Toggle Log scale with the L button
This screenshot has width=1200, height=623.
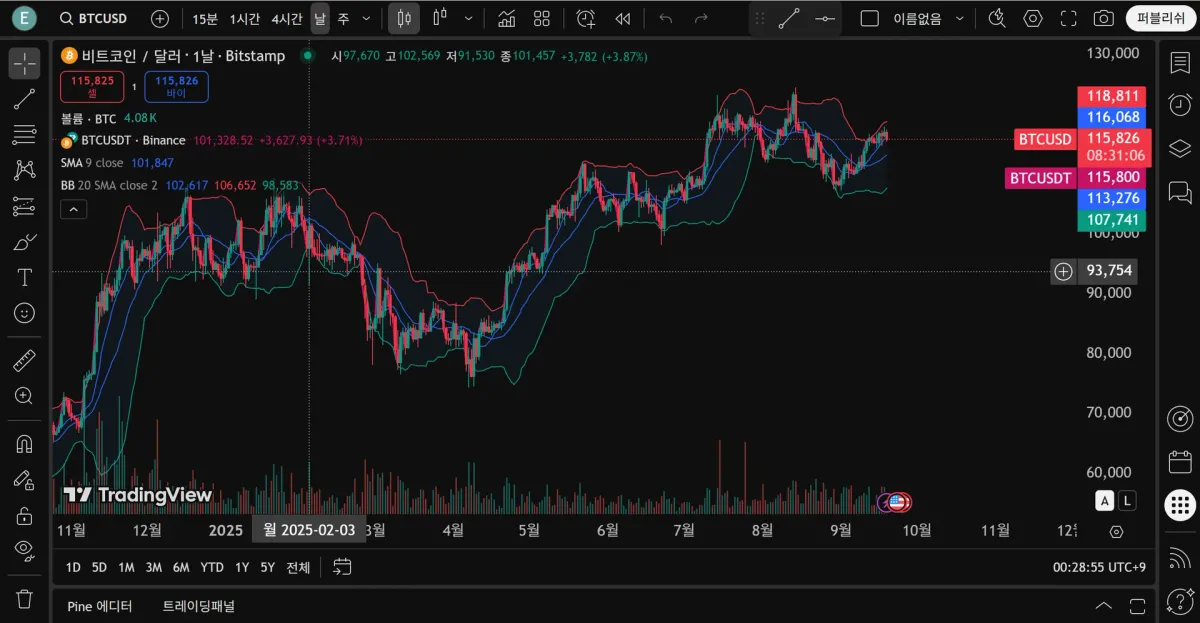point(1128,501)
